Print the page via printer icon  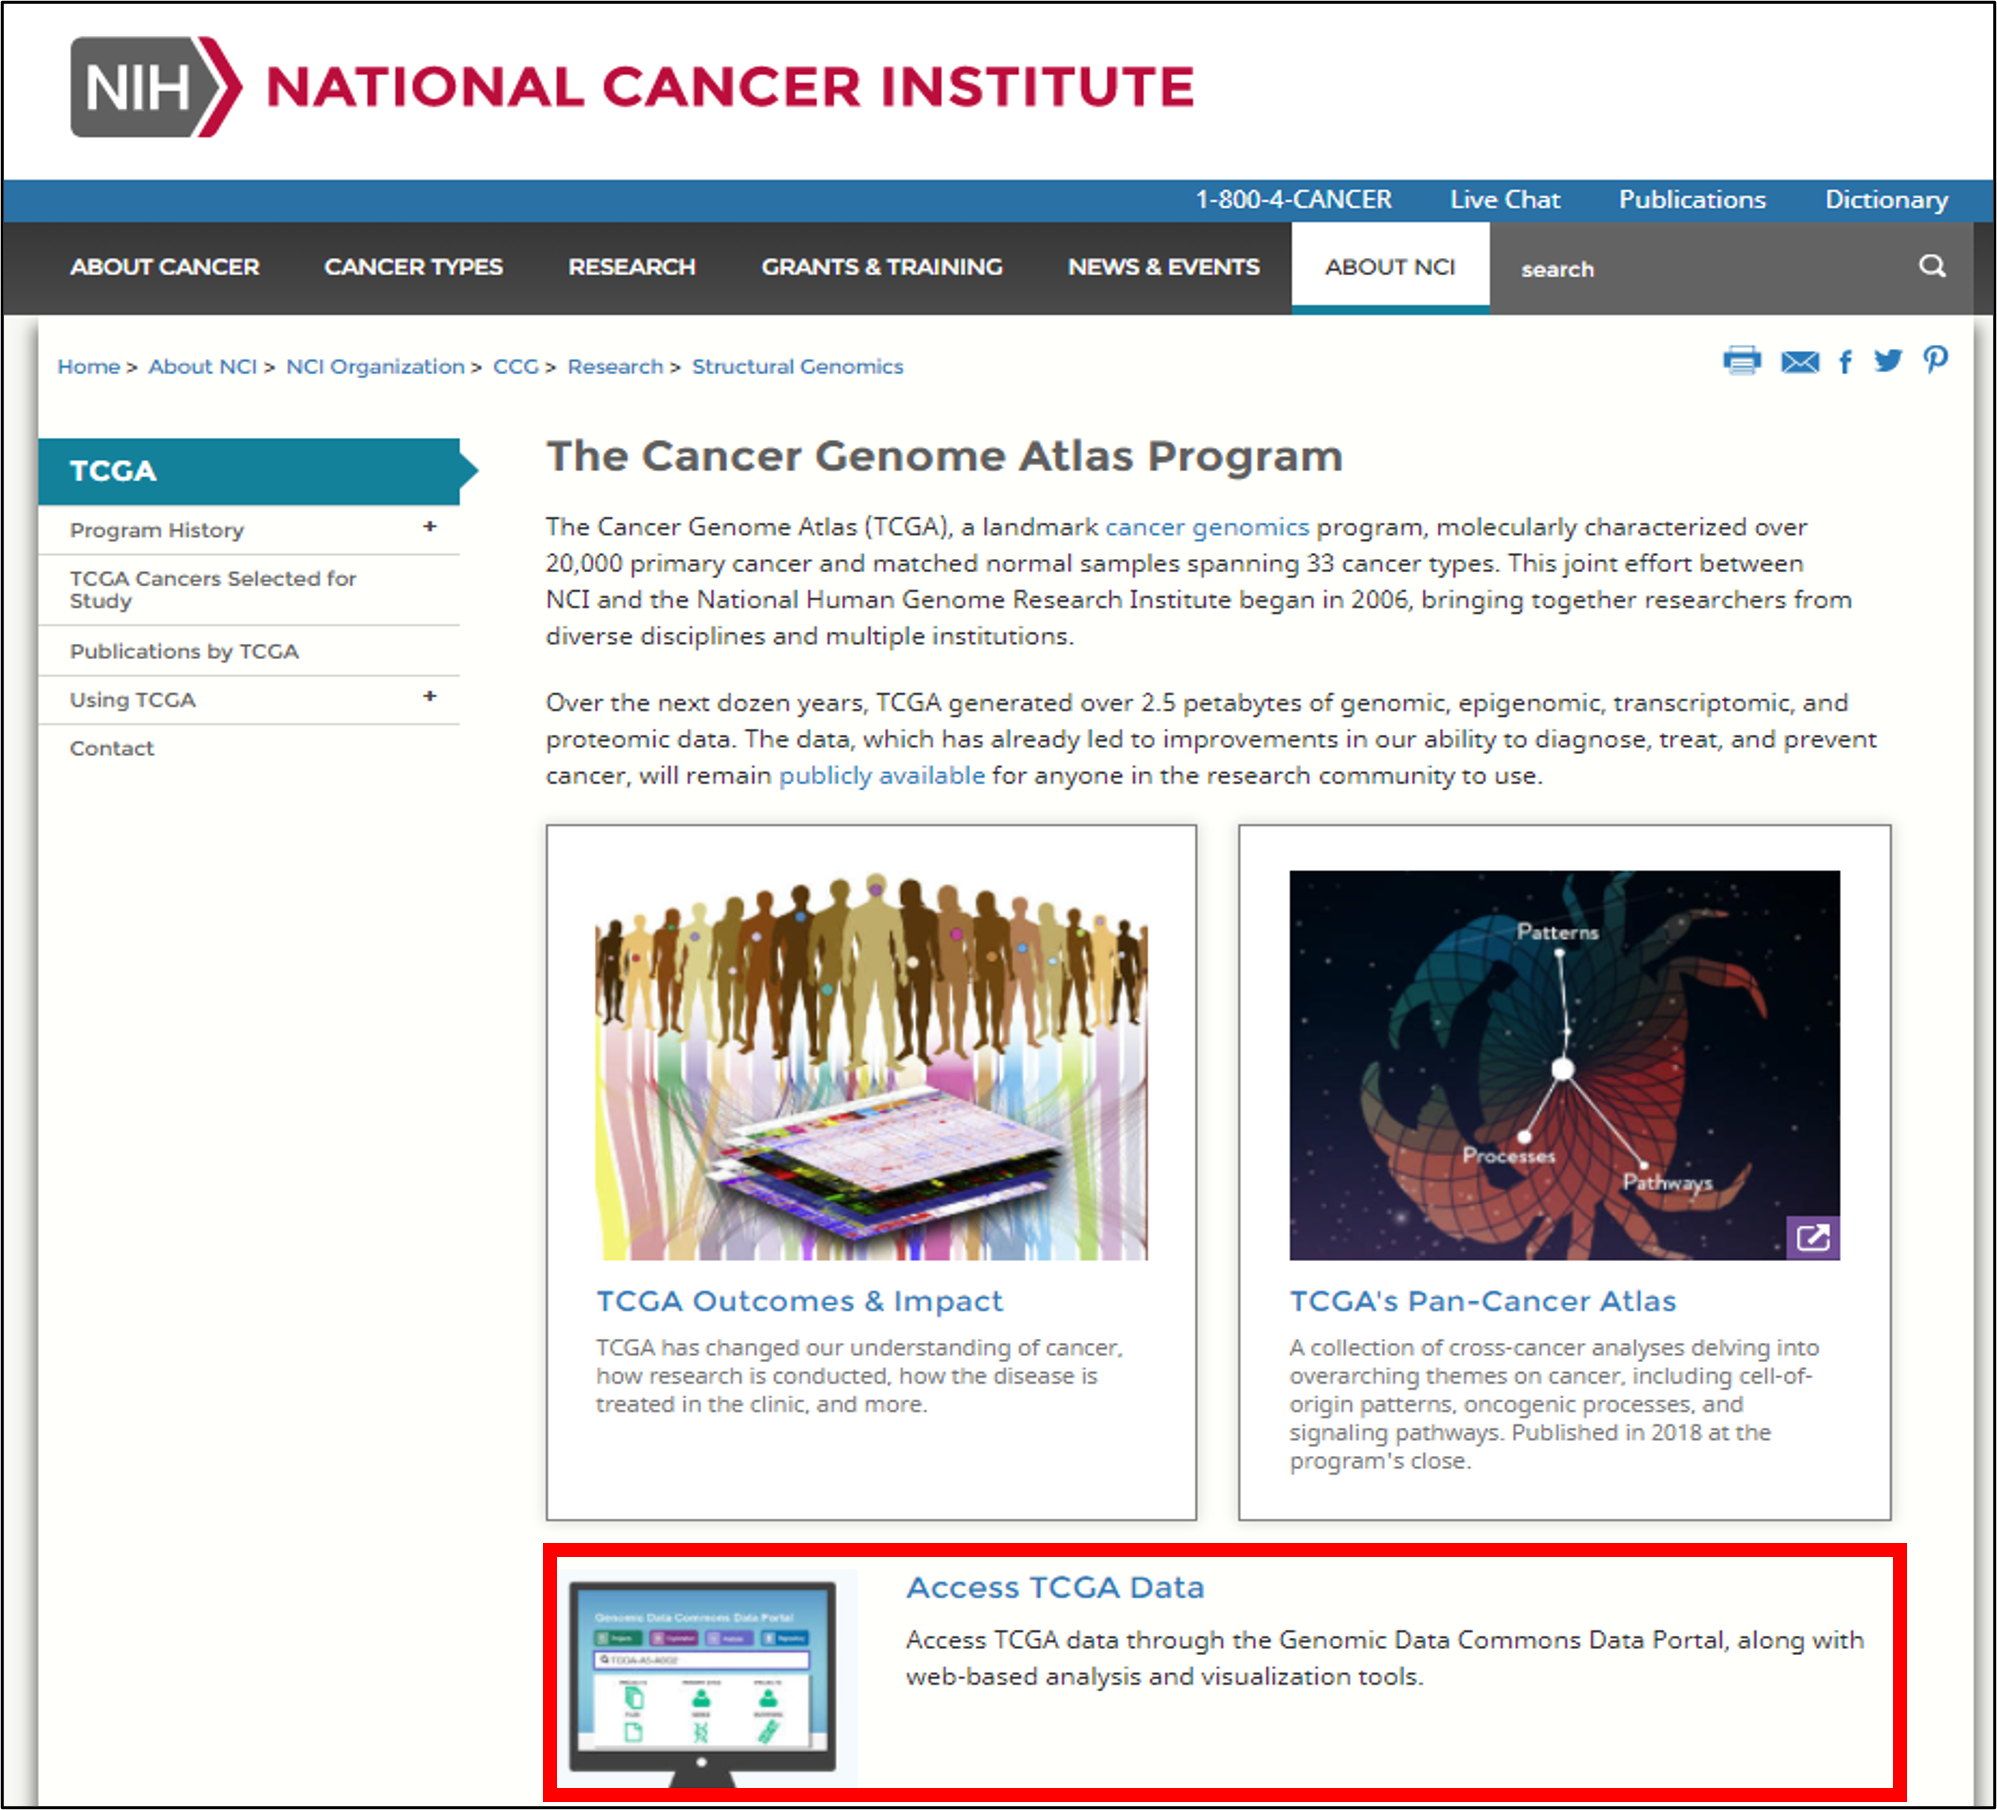1742,360
